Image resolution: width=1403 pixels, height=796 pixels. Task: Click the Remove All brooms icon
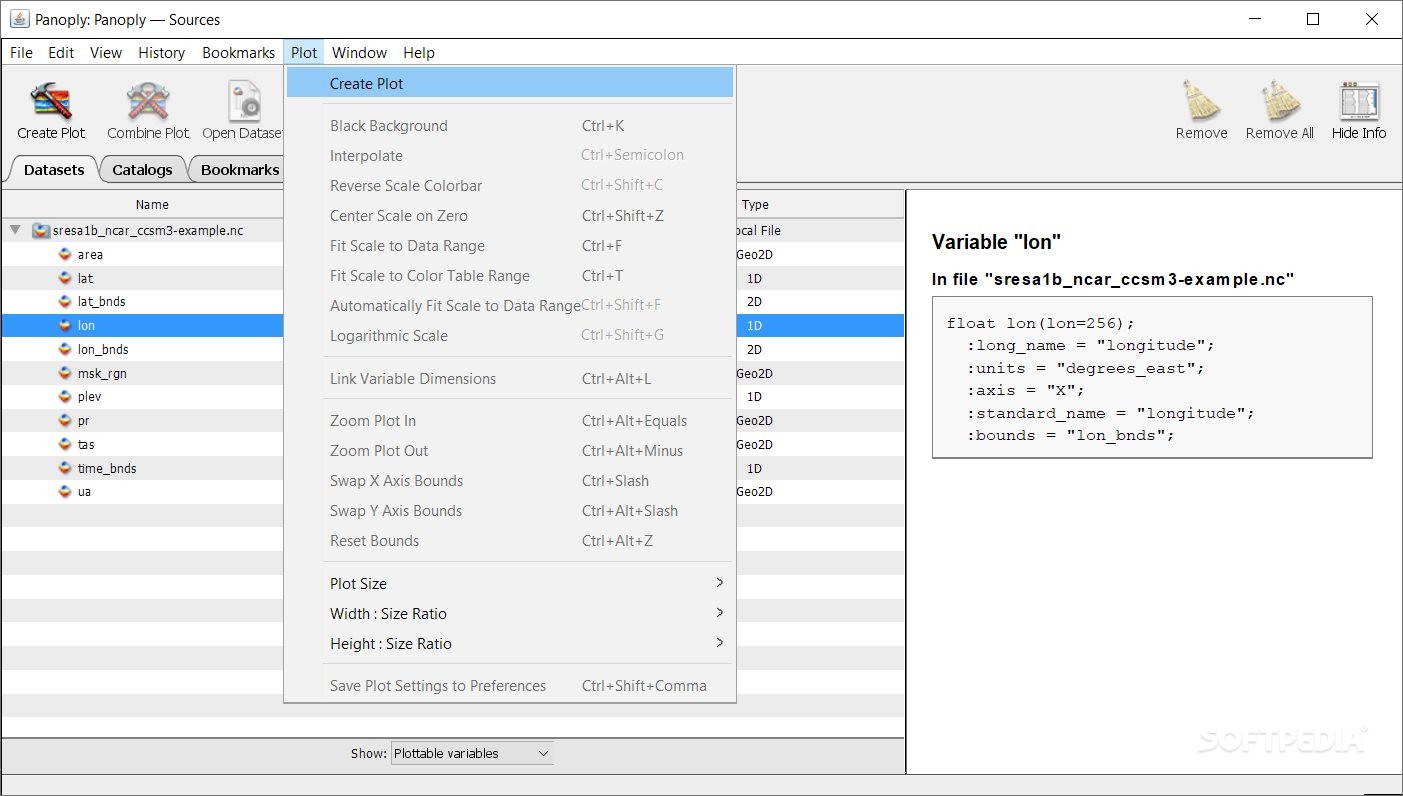pos(1279,101)
